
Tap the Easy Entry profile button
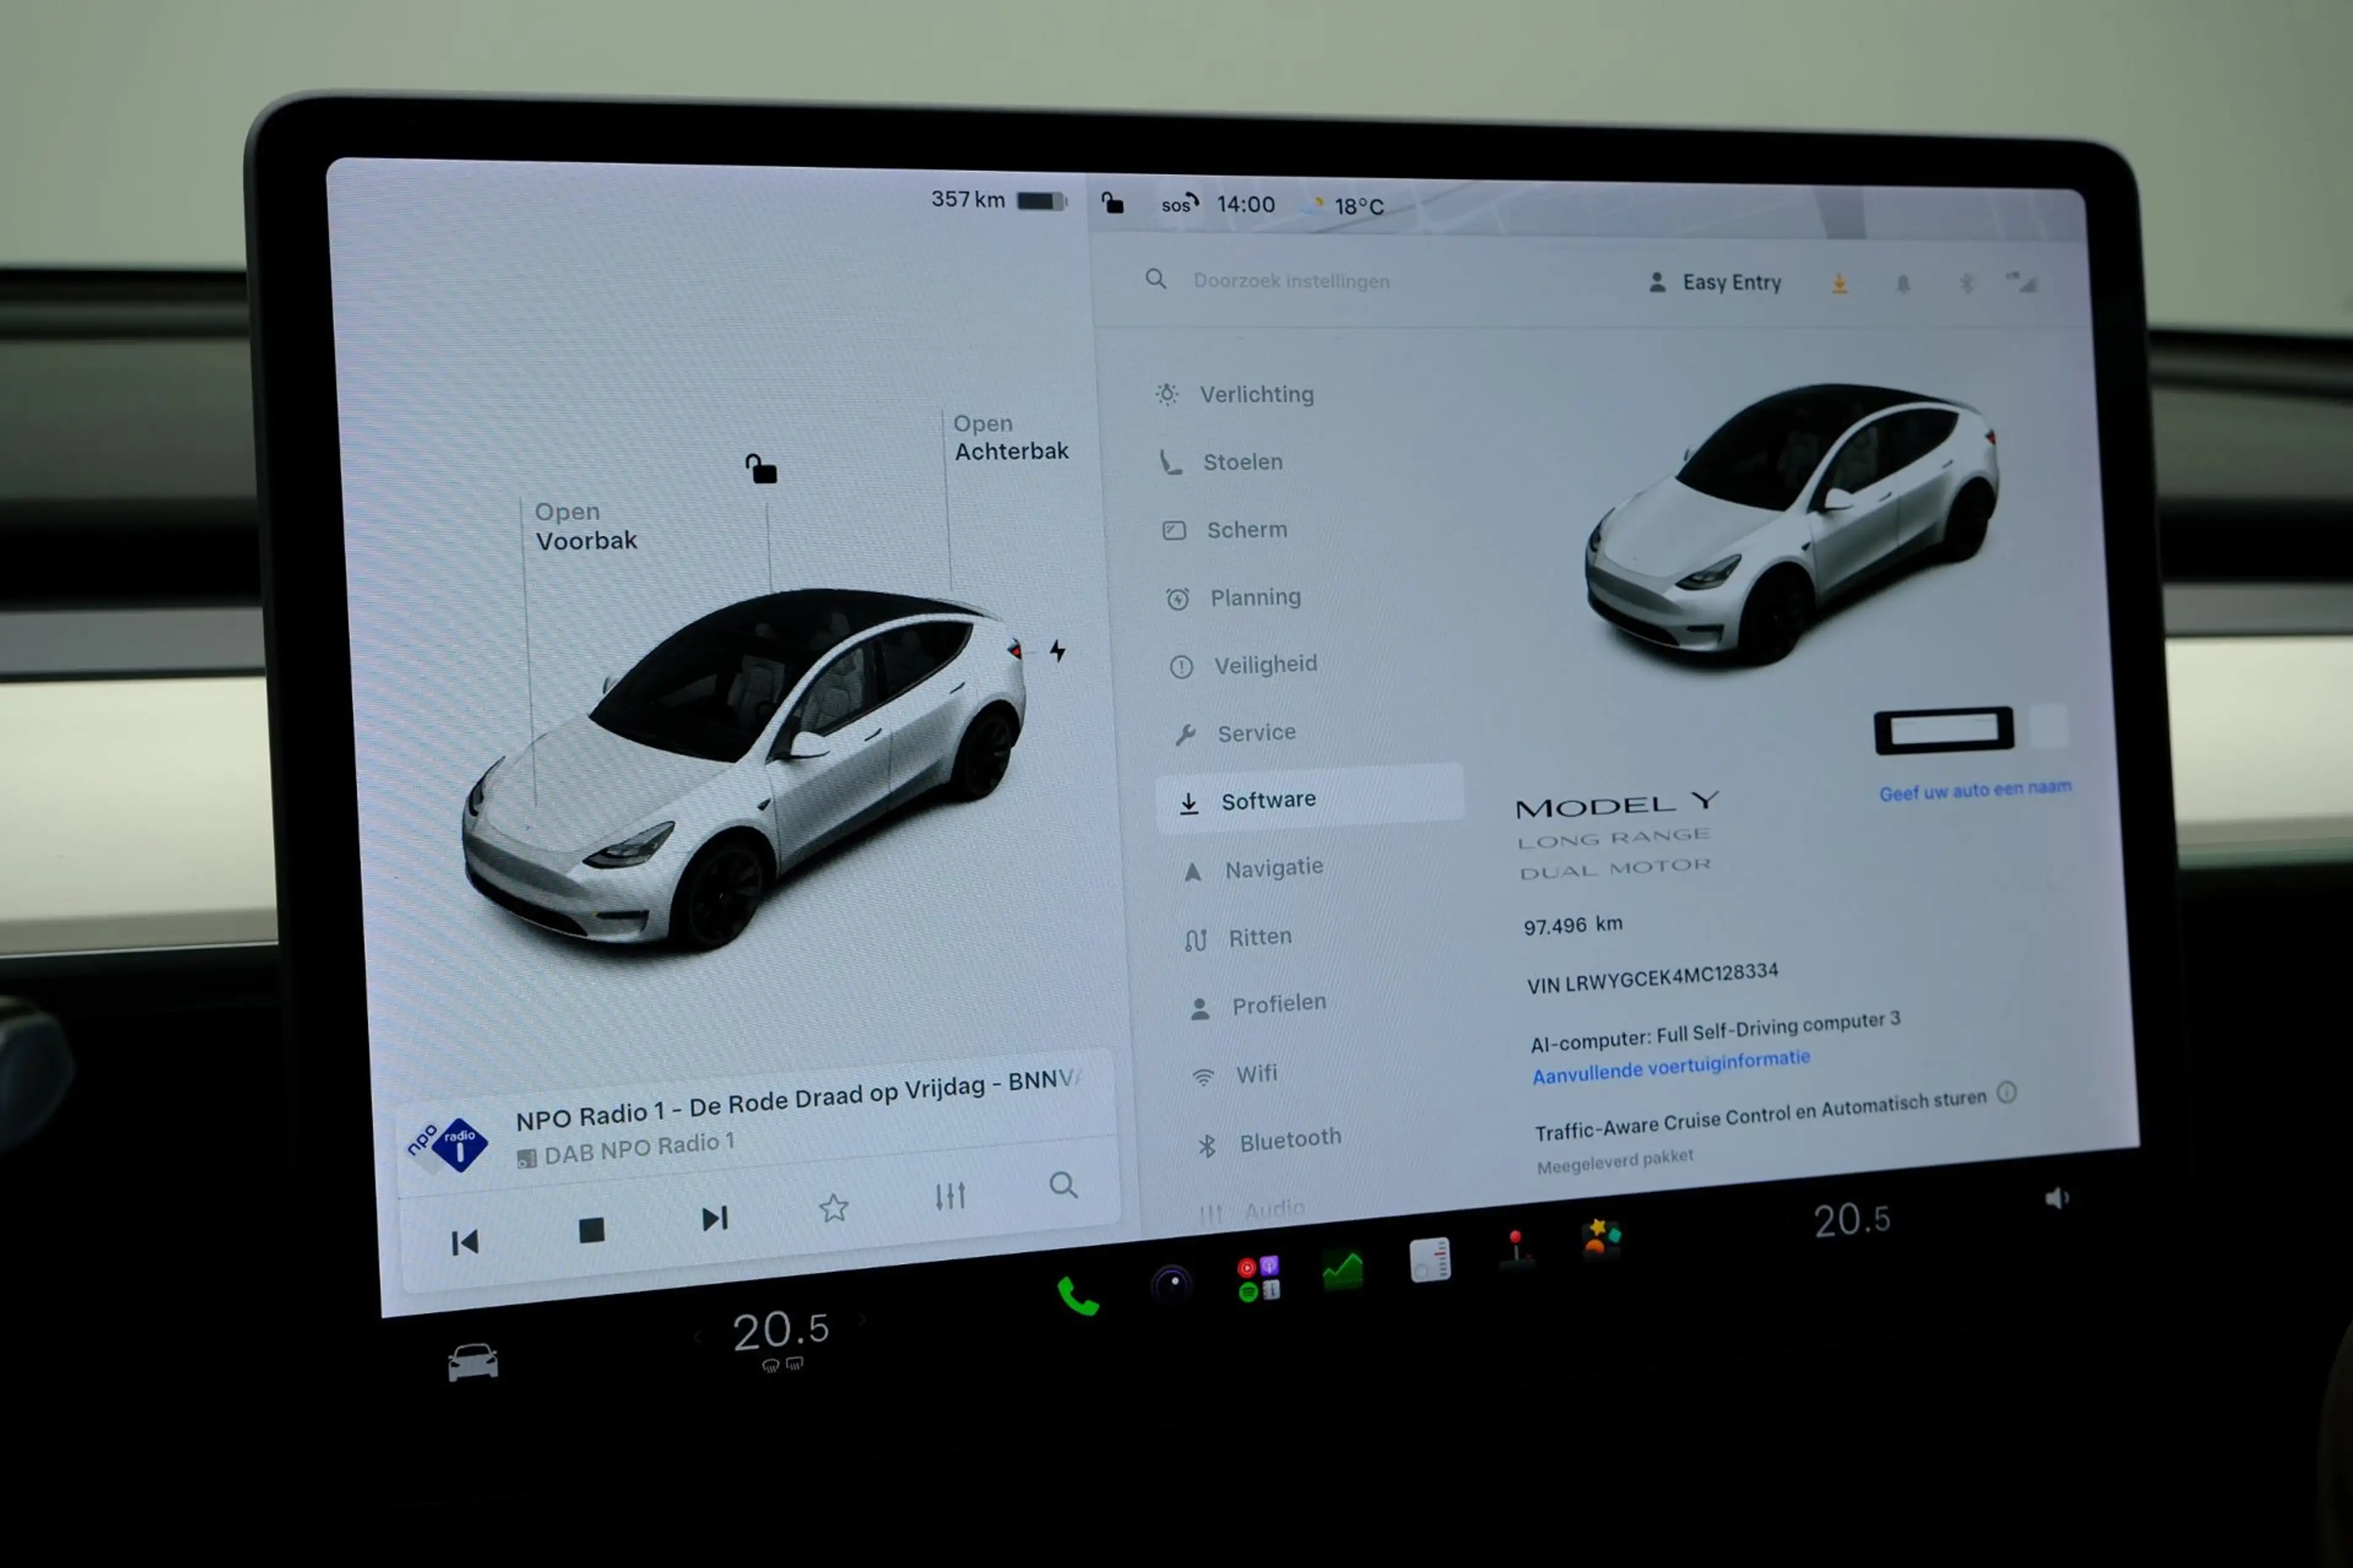click(x=1714, y=283)
